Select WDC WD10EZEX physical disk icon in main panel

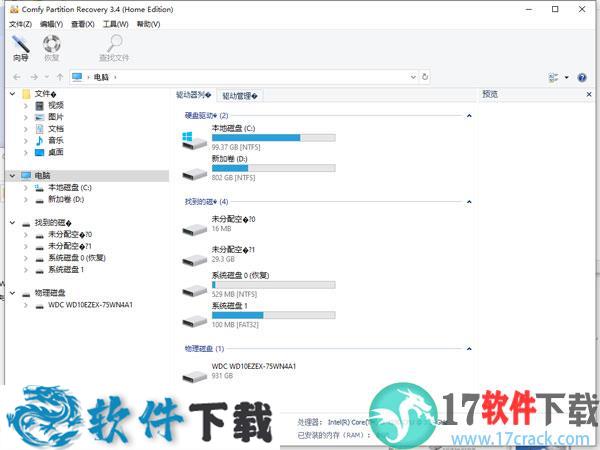[x=194, y=376]
